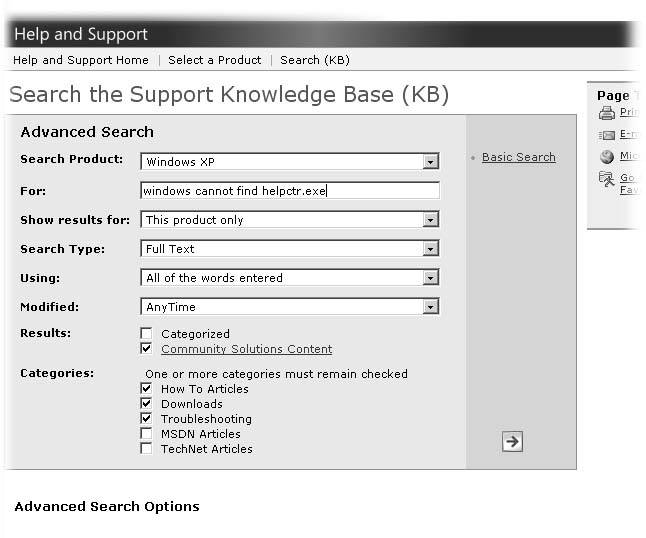646x538 pixels.
Task: Check the MSDN Articles category
Action: pos(147,434)
